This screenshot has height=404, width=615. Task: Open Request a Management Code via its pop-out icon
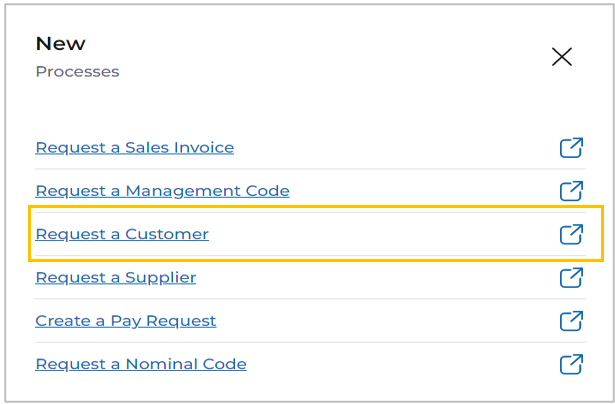point(571,191)
